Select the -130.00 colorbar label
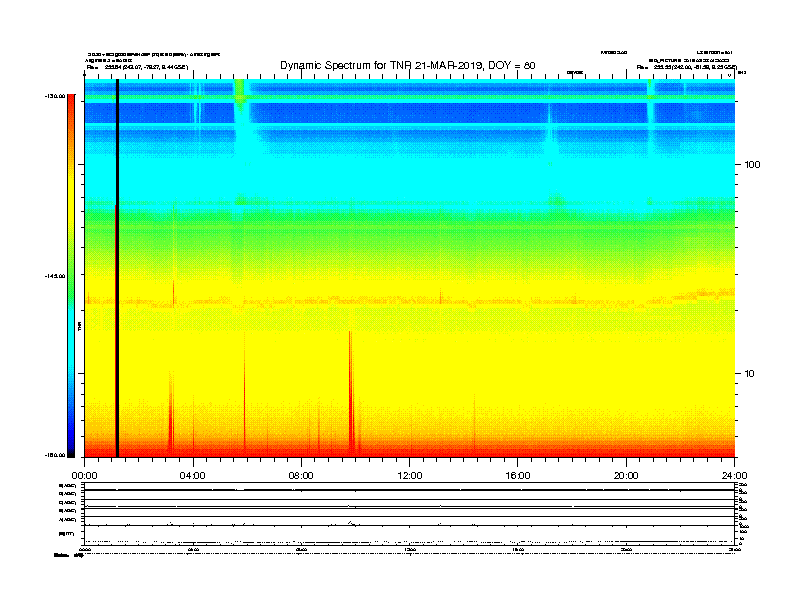This screenshot has width=792, height=612. click(x=55, y=96)
